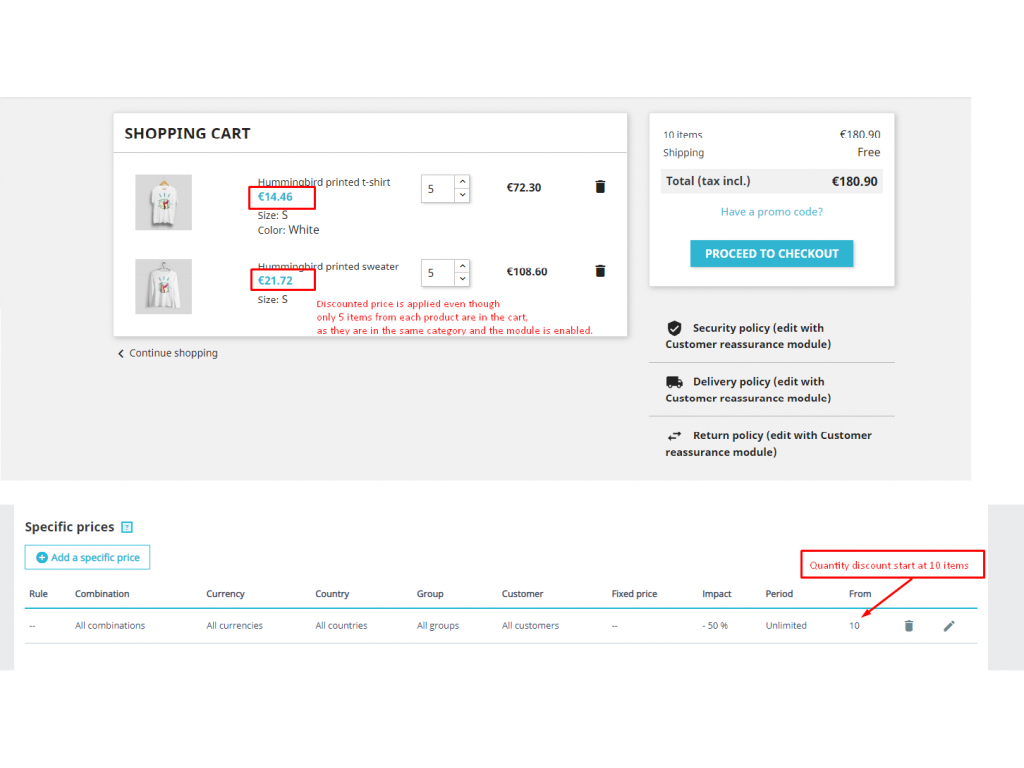The image size is (1024, 768).
Task: Click the Delivery policy truck icon
Action: (x=674, y=382)
